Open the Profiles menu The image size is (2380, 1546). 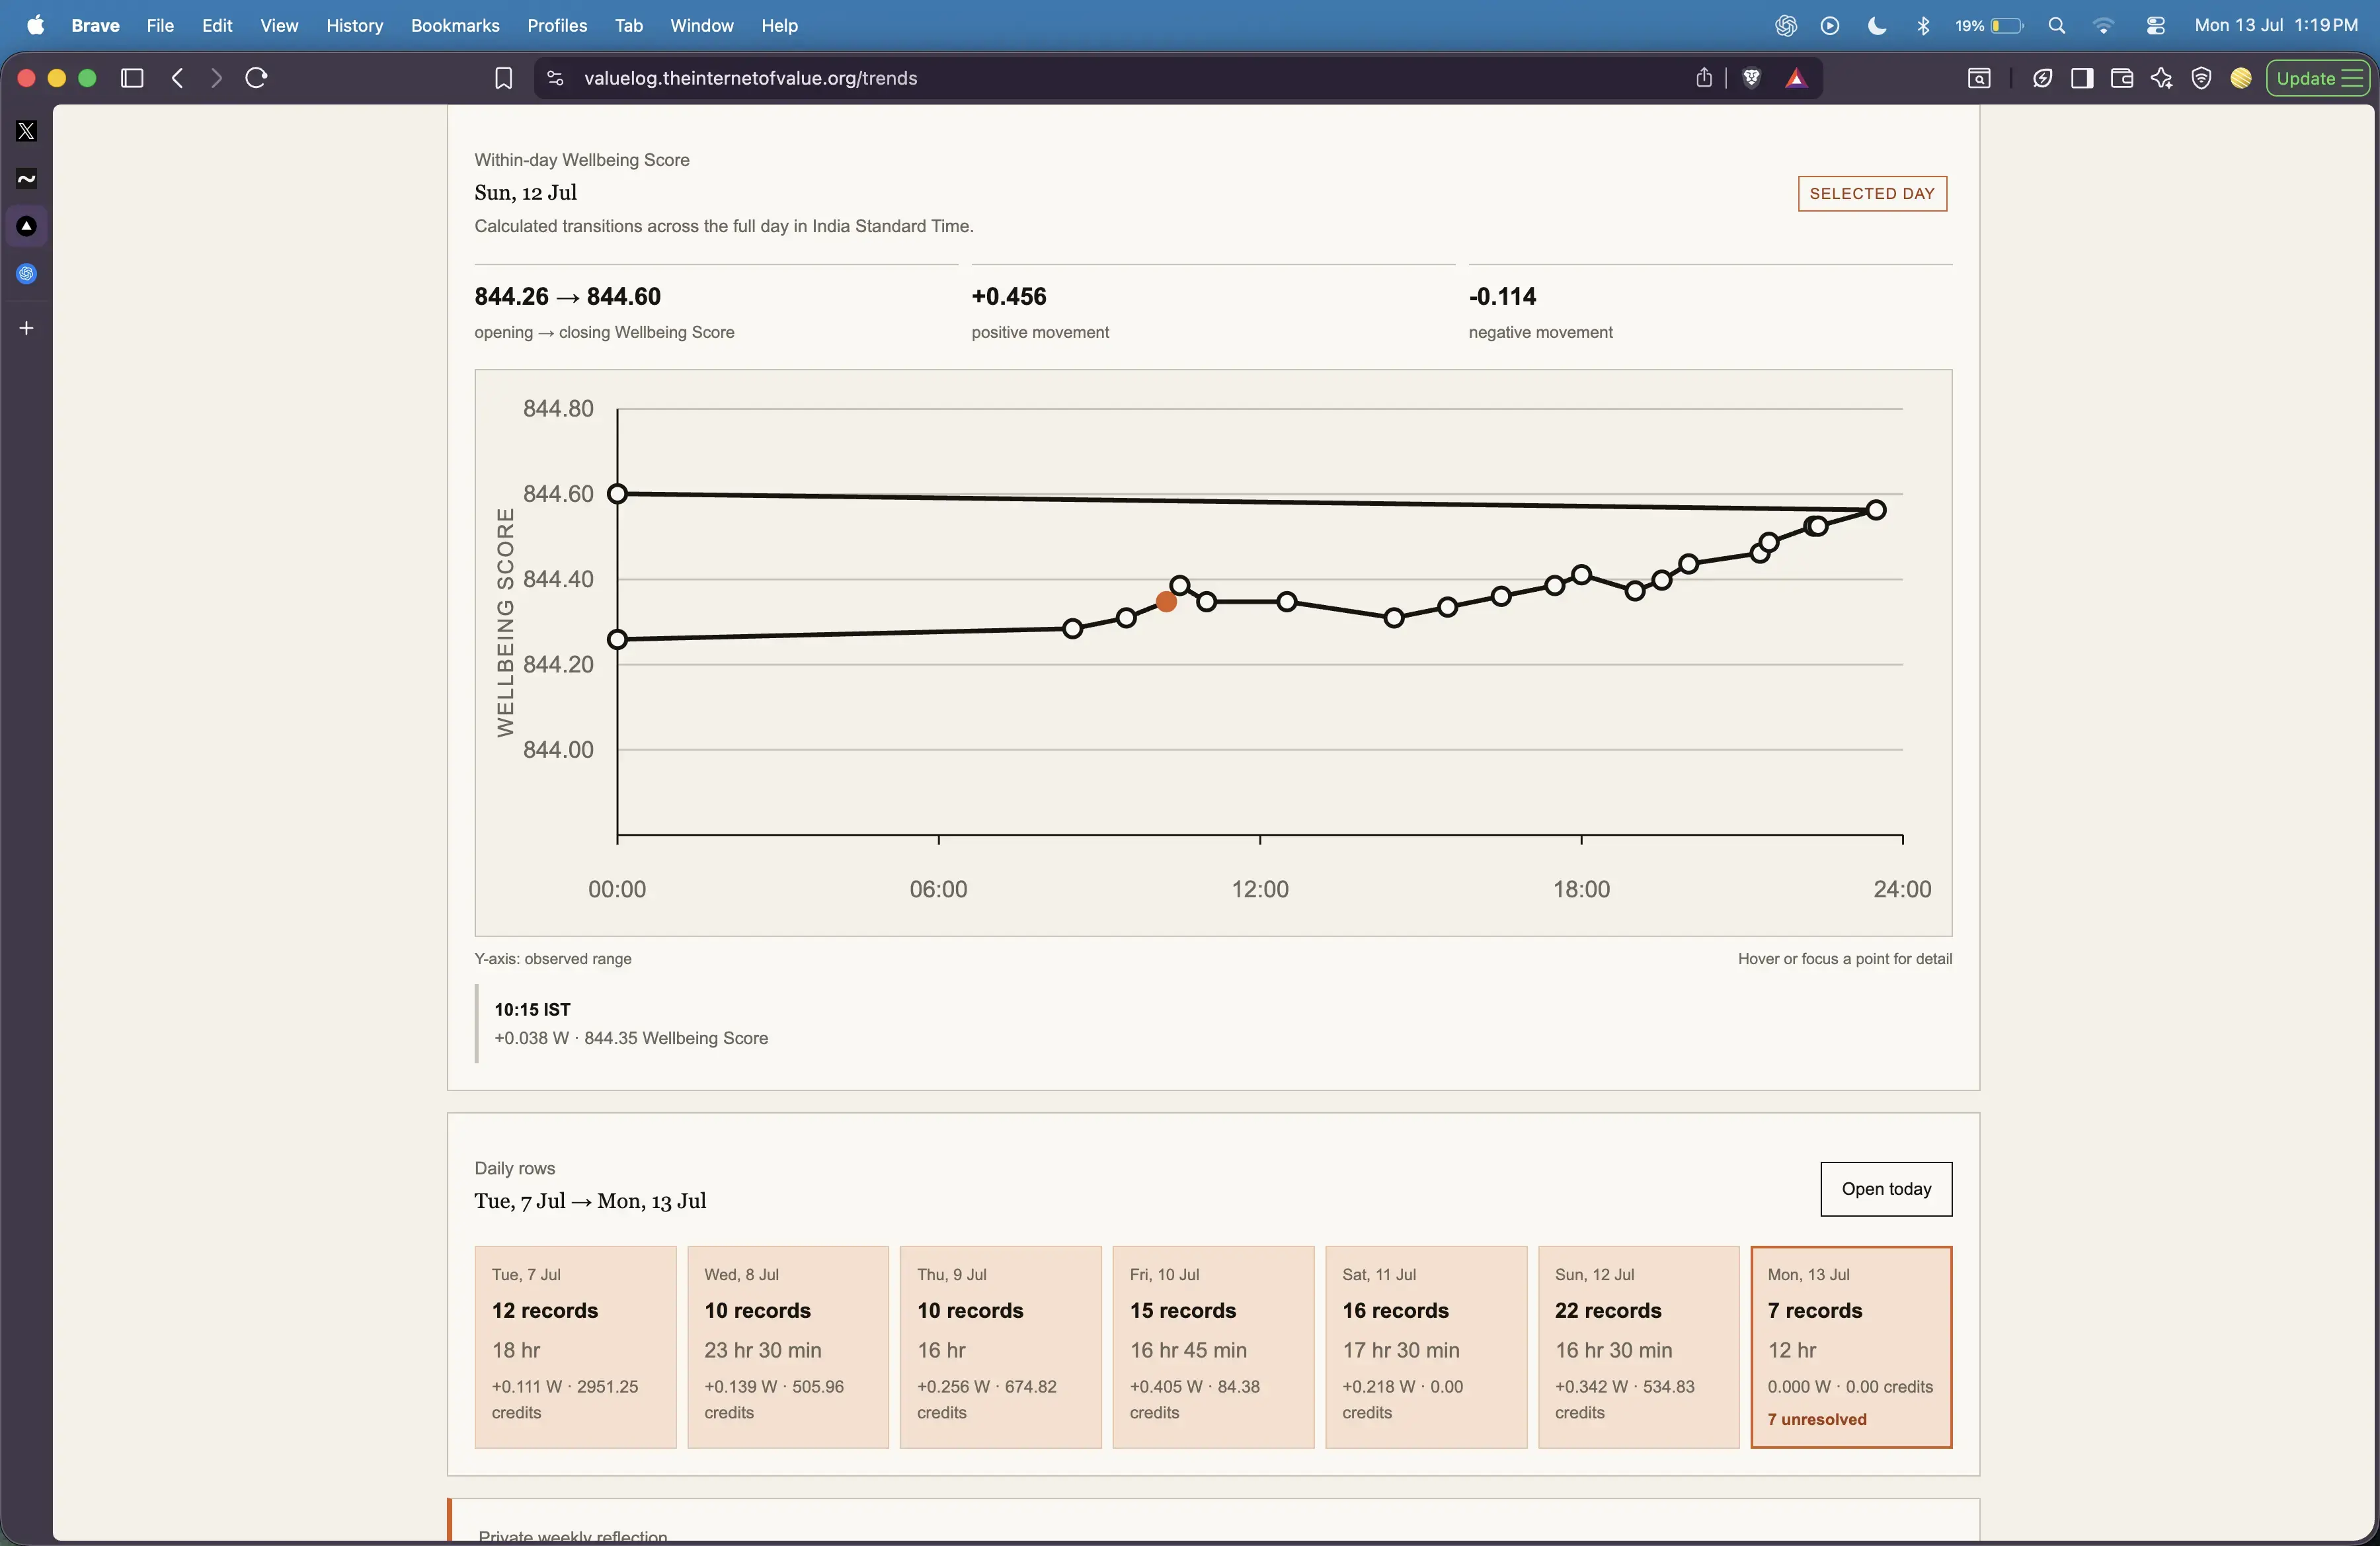[x=557, y=26]
